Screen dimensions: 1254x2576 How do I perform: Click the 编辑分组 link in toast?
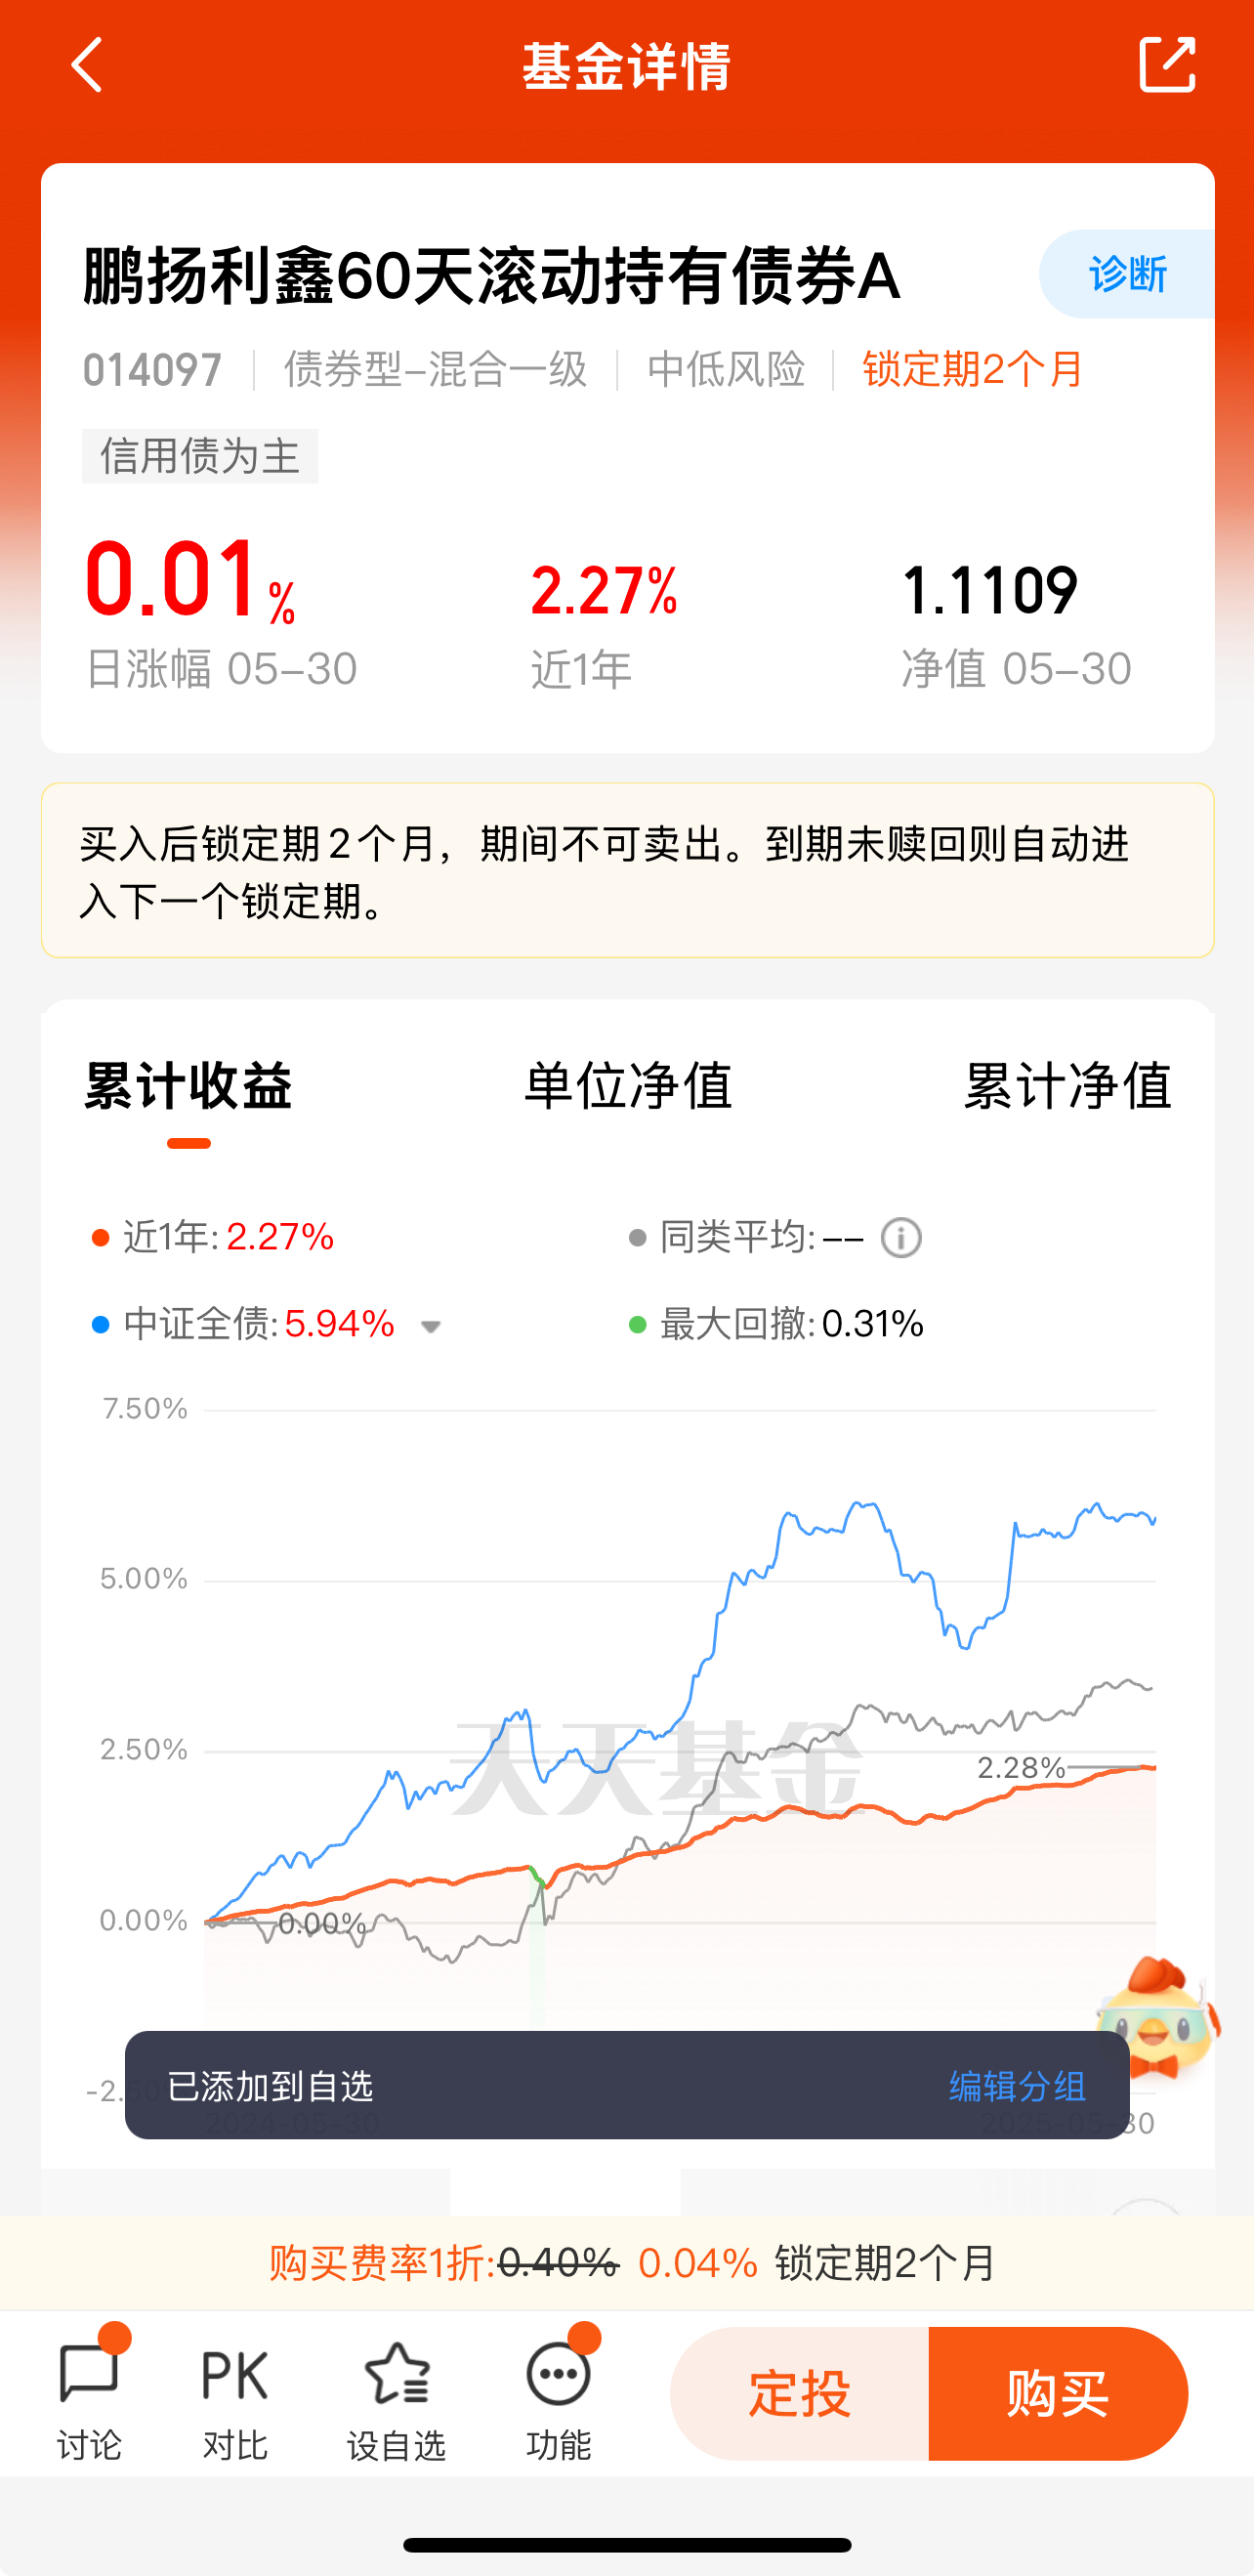(1017, 2086)
